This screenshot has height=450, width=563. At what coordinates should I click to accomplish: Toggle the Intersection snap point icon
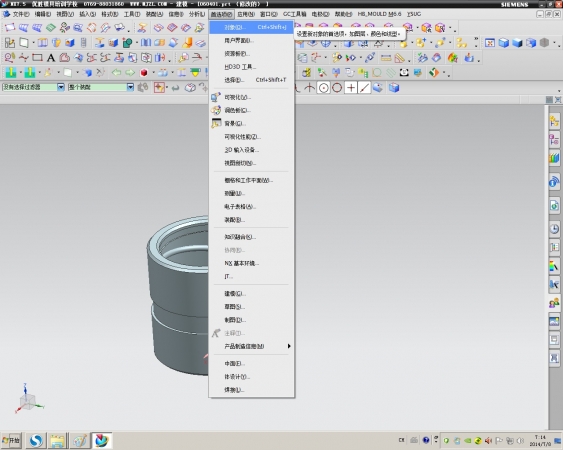[x=310, y=88]
